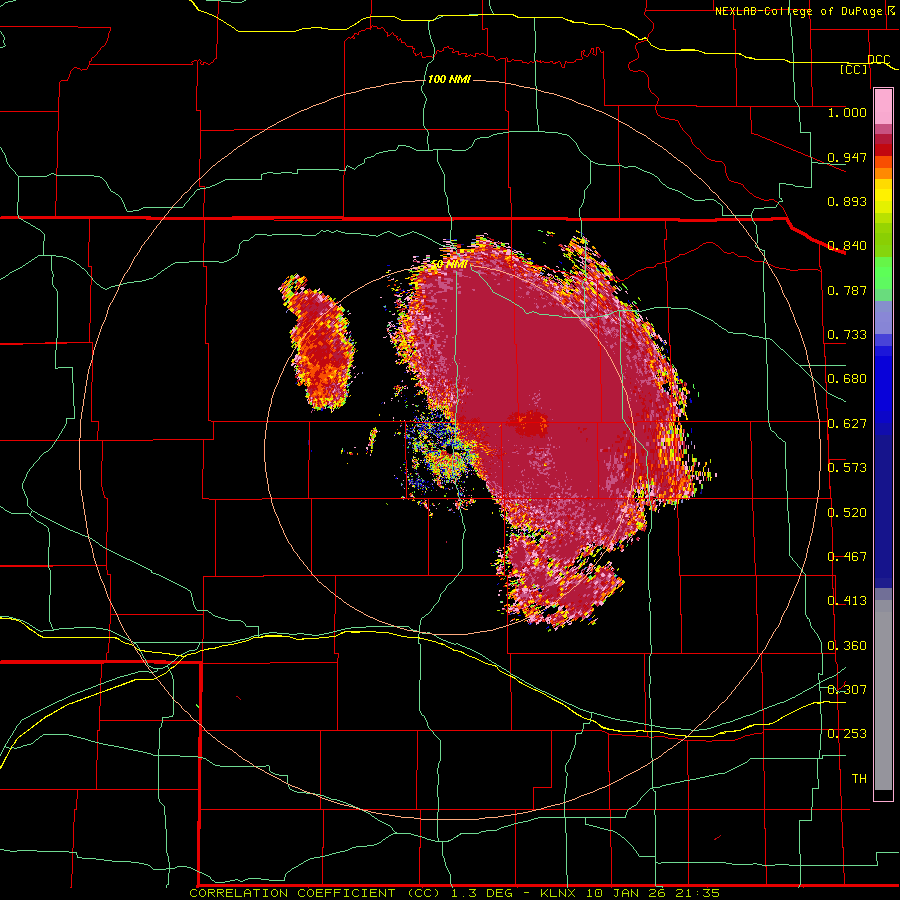
Task: Select the 0.253 scale value
Action: [847, 734]
